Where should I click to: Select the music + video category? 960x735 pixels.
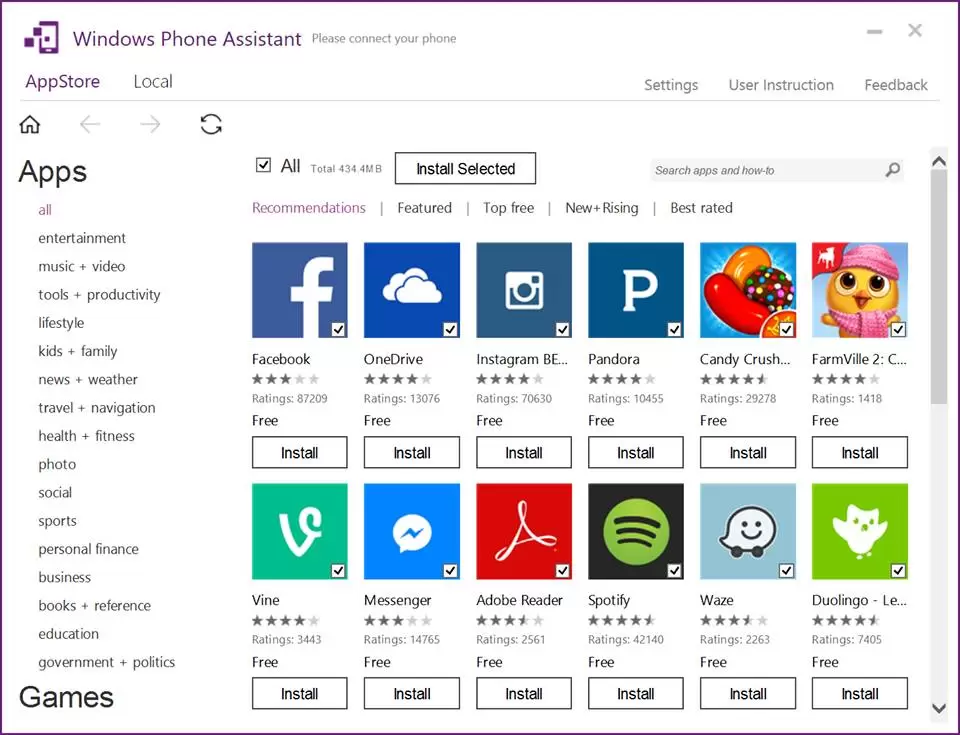tap(81, 266)
